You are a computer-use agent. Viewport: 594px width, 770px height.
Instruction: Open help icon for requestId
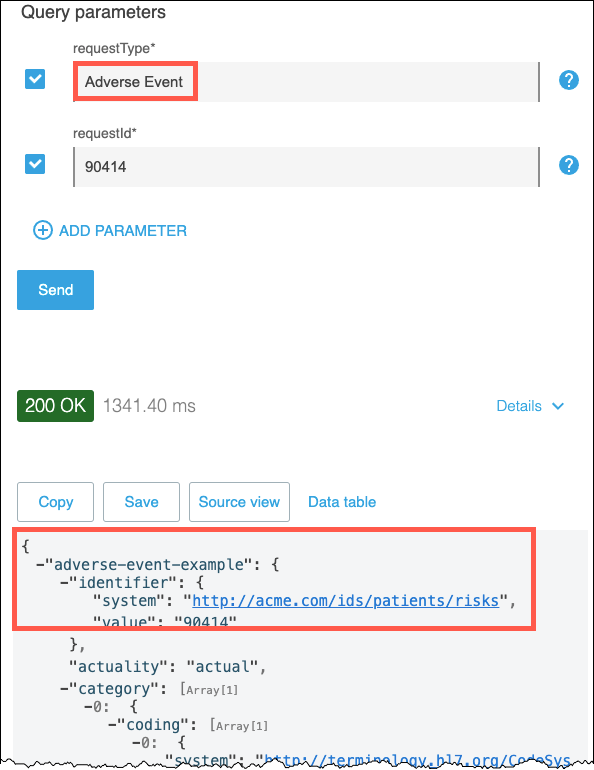pos(568,165)
